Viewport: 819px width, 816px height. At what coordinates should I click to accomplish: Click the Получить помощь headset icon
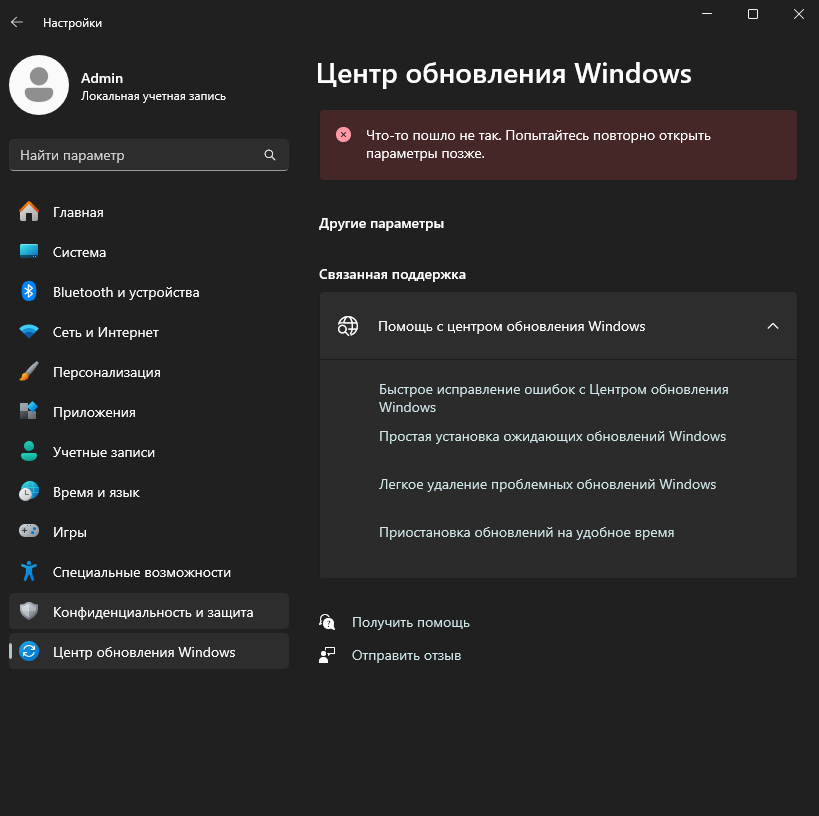[327, 622]
